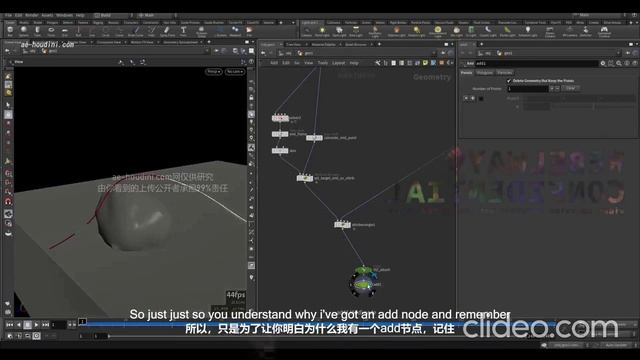Image resolution: width=640 pixels, height=360 pixels.
Task: Open the No cam camera dropdown
Action: coord(235,71)
